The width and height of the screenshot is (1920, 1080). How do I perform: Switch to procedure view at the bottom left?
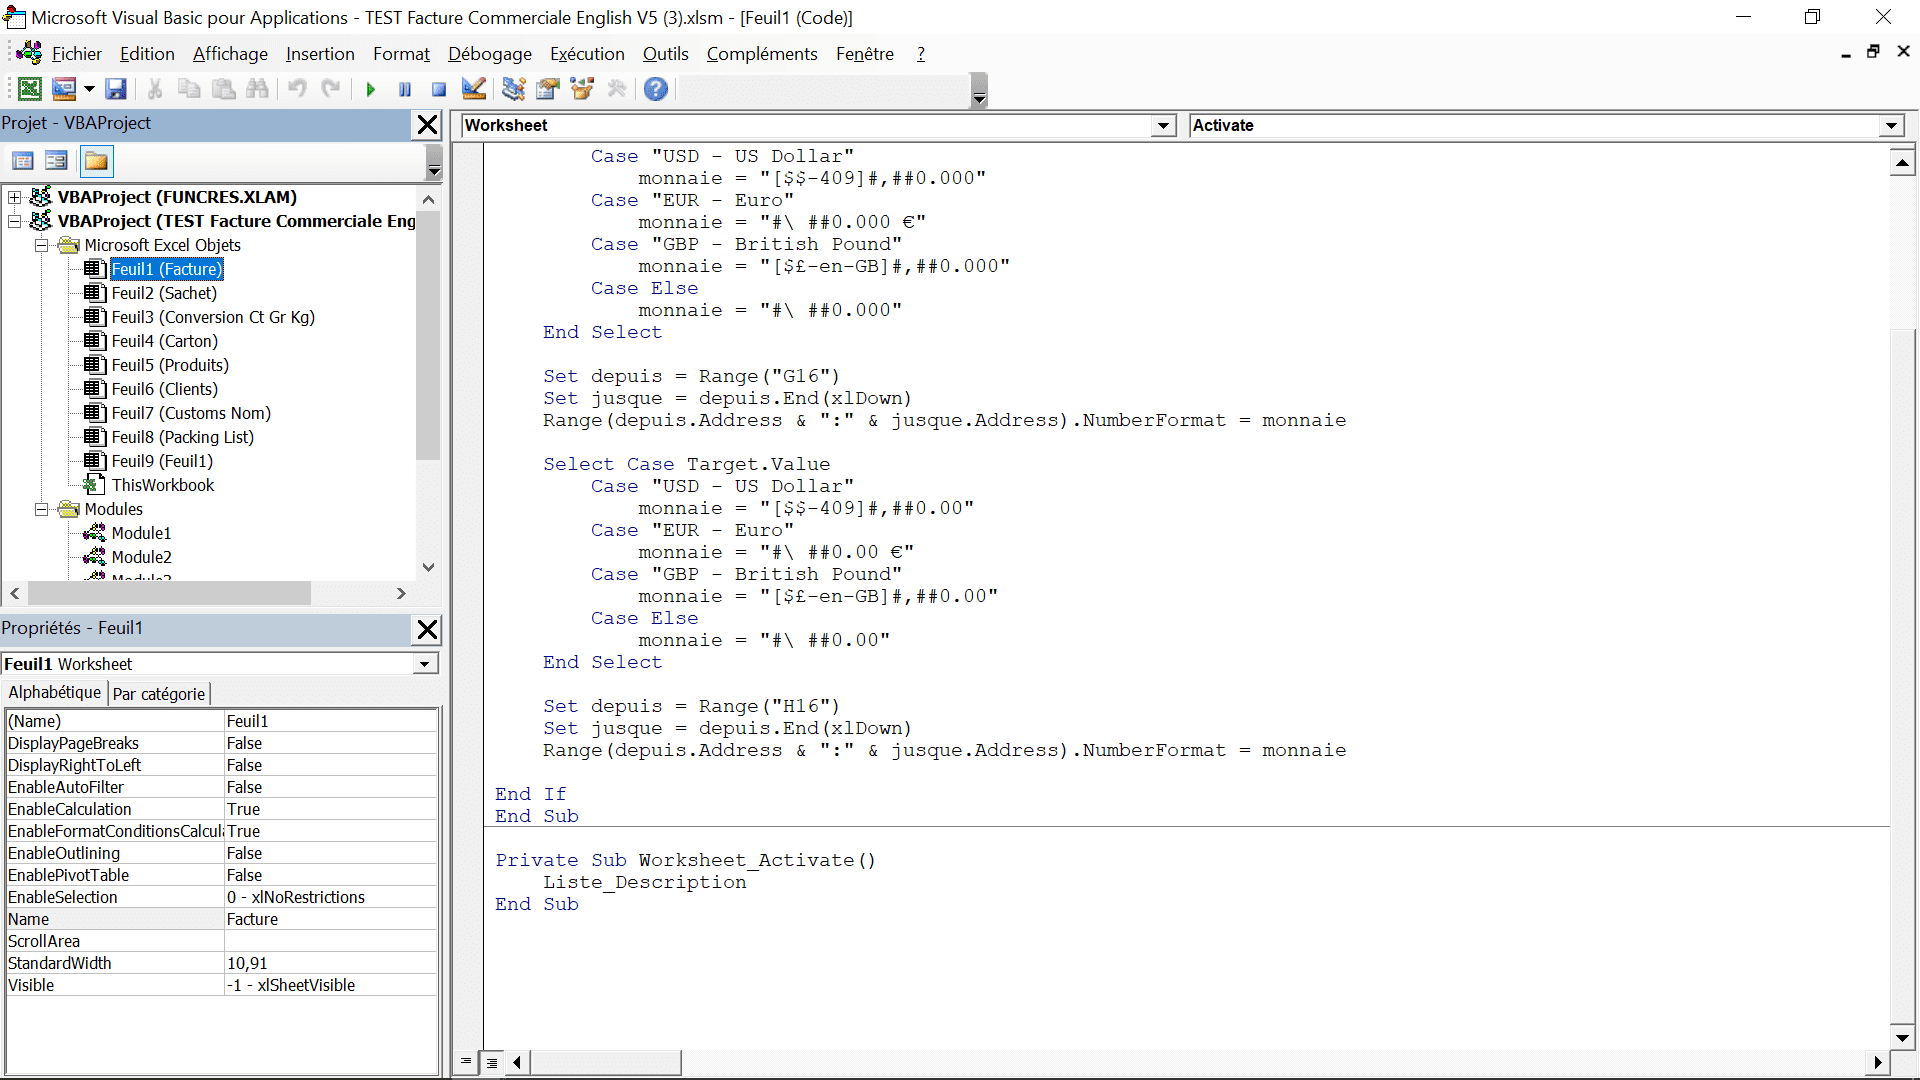466,1062
